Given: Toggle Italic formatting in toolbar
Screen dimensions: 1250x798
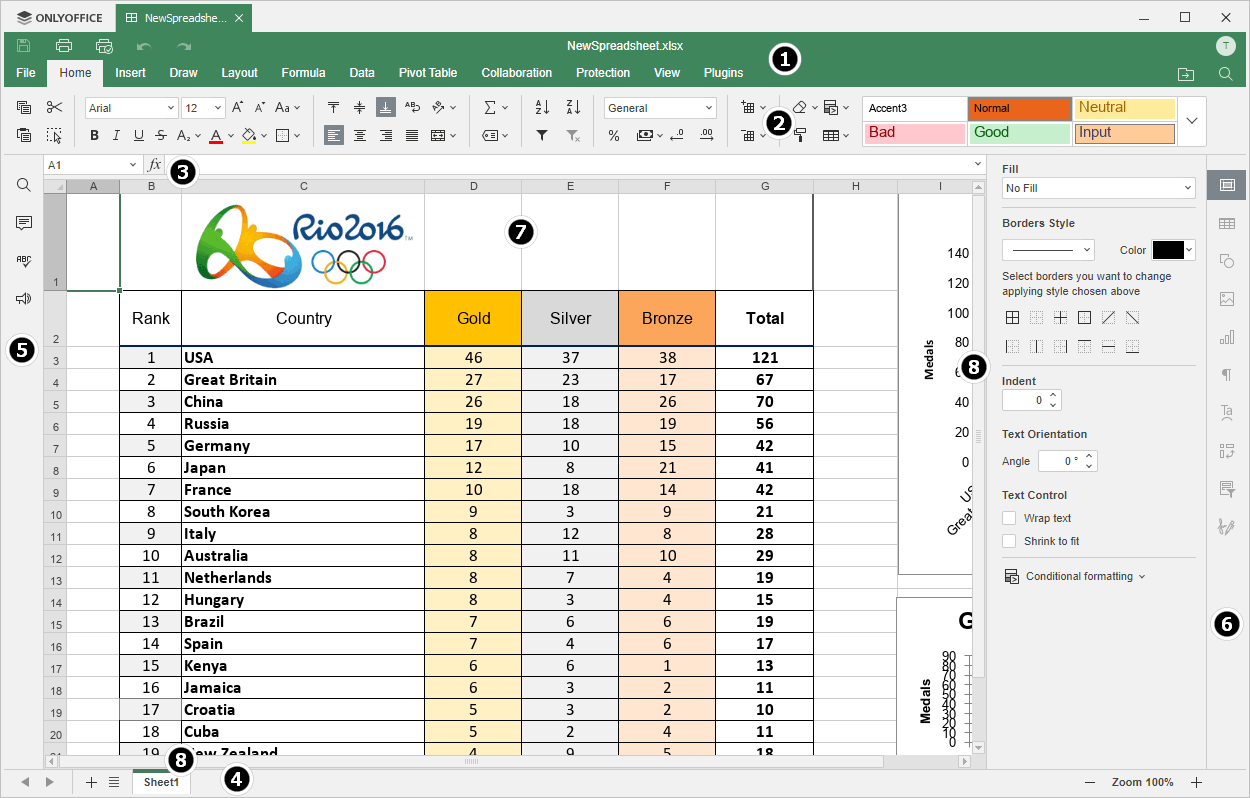Looking at the screenshot, I should pos(117,136).
